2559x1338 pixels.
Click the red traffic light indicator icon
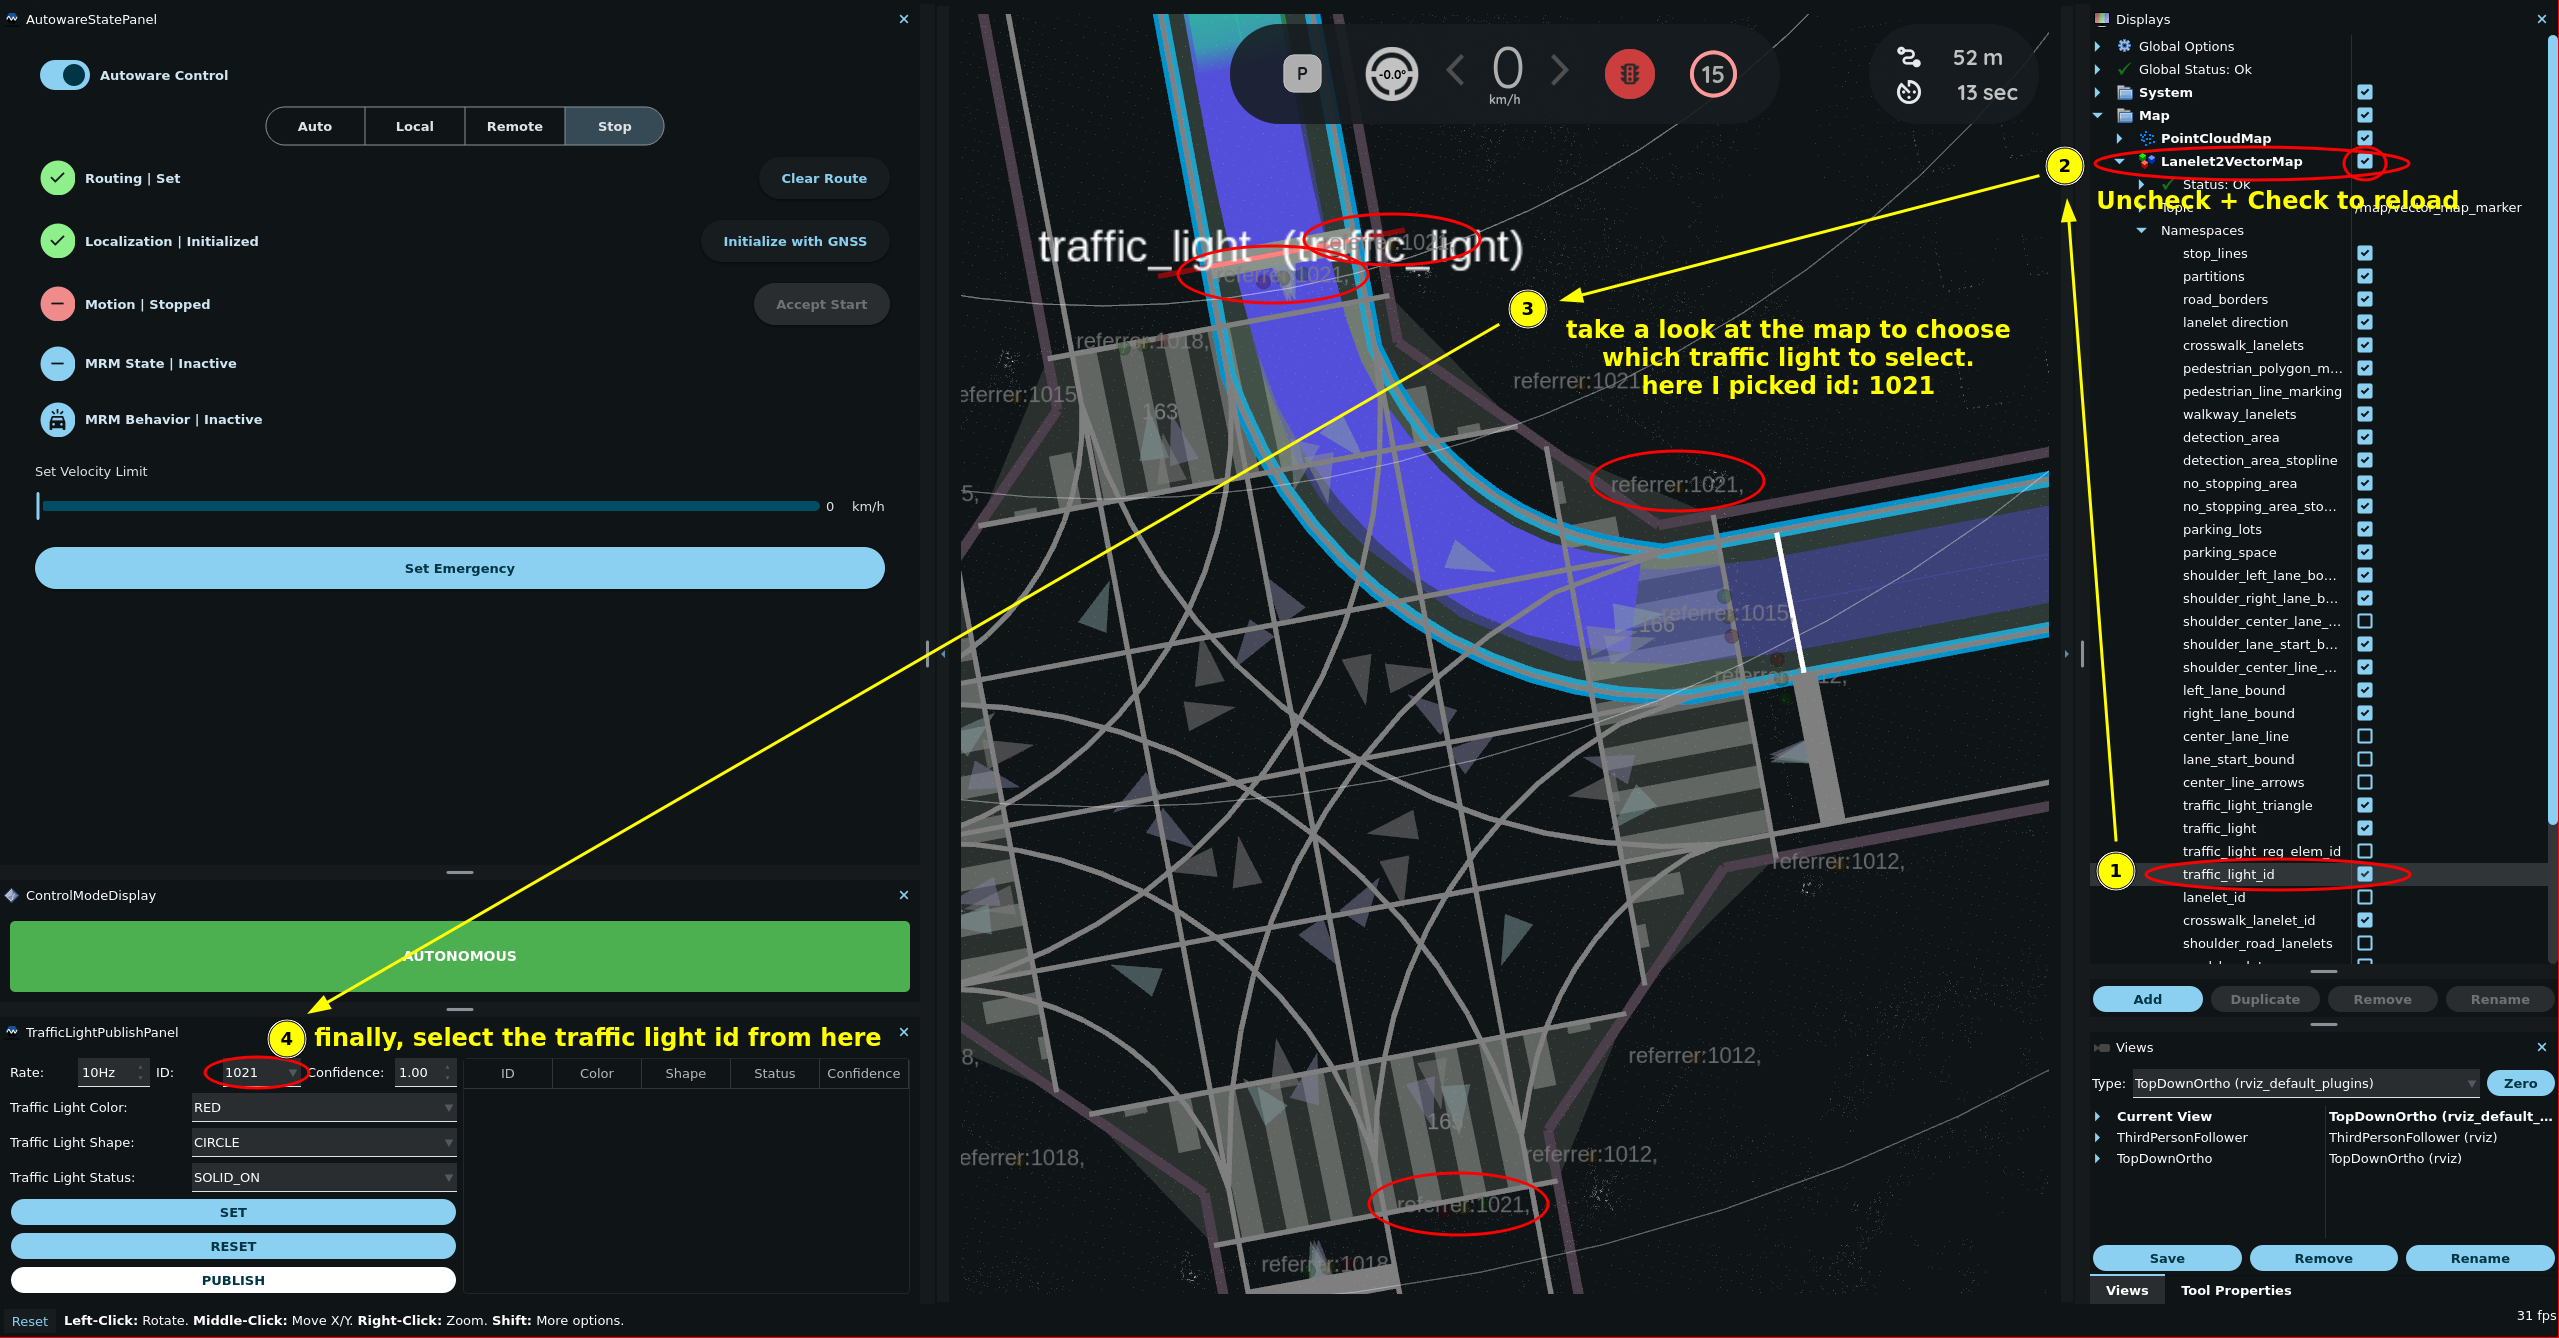coord(1629,74)
